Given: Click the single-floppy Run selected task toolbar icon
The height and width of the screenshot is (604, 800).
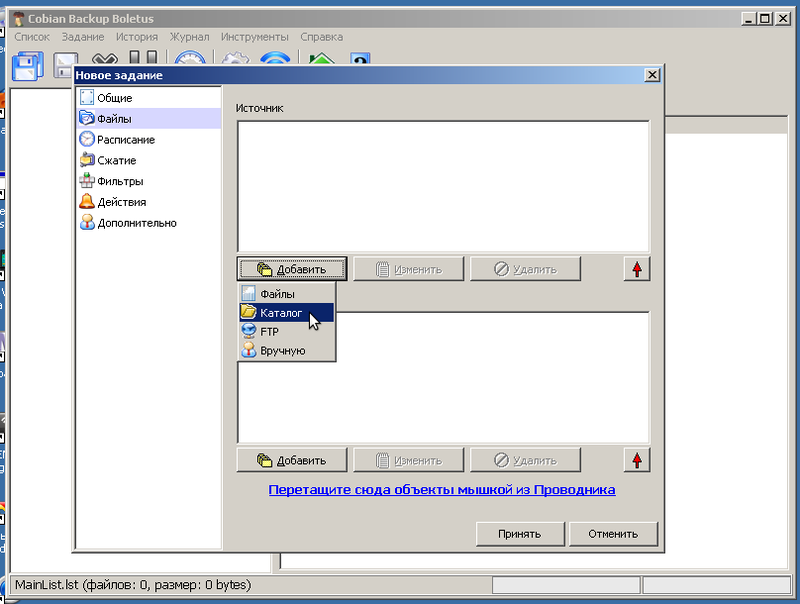Looking at the screenshot, I should click(65, 65).
